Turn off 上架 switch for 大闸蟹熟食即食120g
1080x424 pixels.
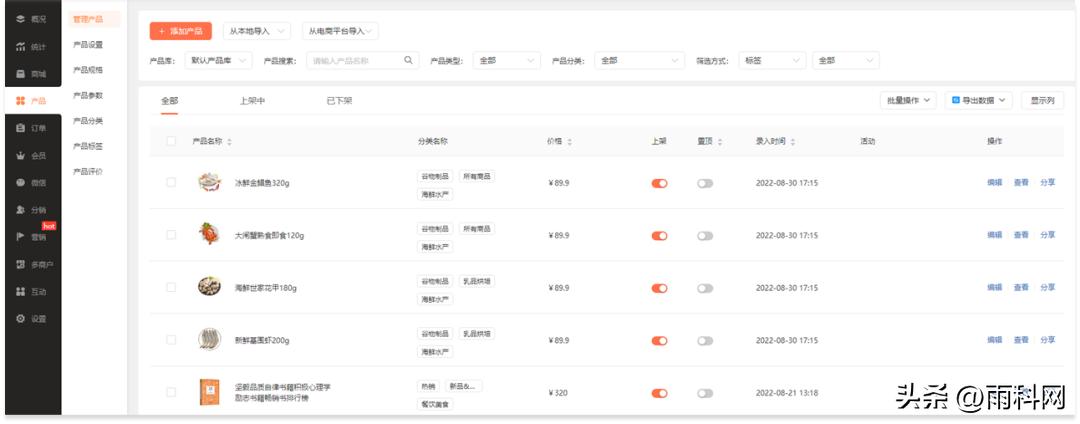659,235
